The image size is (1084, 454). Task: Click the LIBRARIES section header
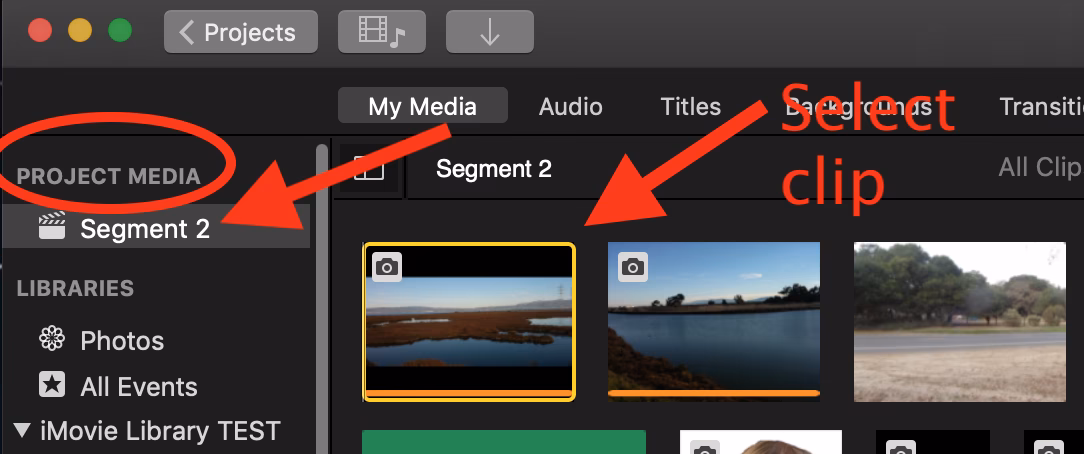pyautogui.click(x=75, y=288)
